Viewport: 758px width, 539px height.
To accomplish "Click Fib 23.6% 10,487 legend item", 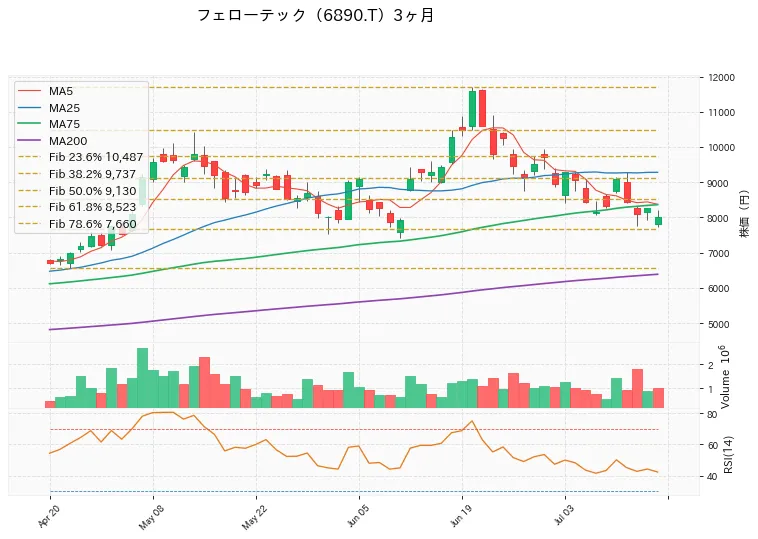I will pos(81,158).
